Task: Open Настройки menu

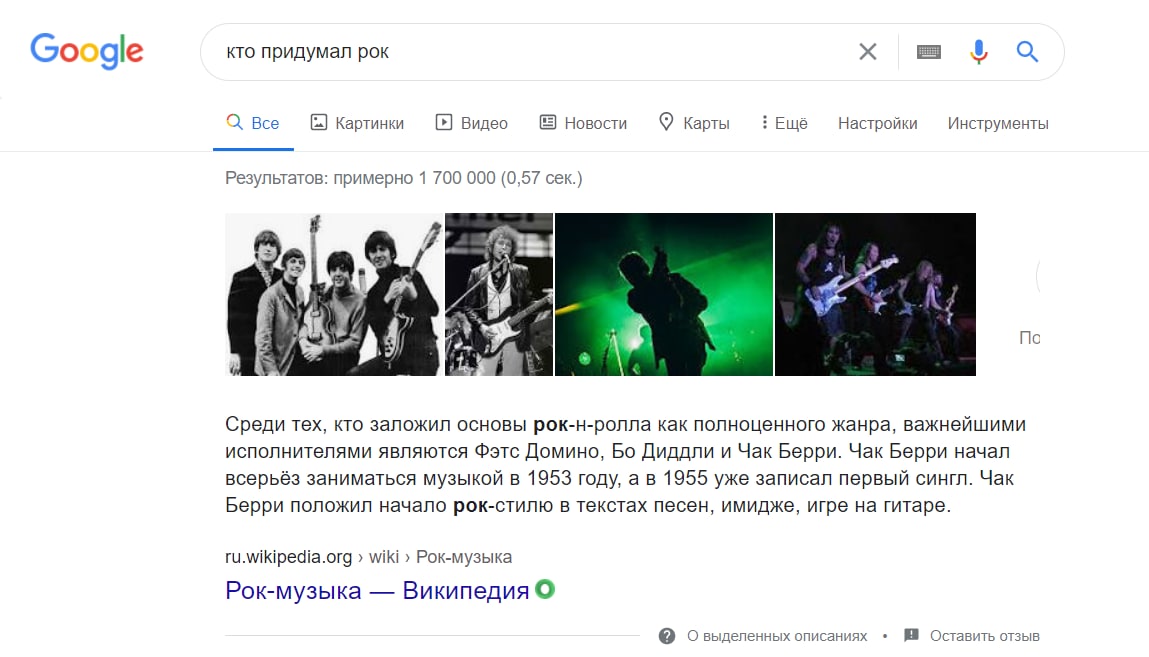Action: pyautogui.click(x=877, y=123)
